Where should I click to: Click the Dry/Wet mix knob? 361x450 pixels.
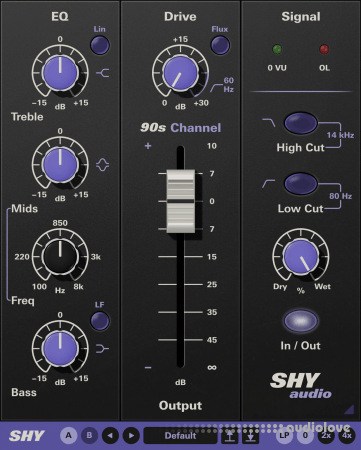301,257
